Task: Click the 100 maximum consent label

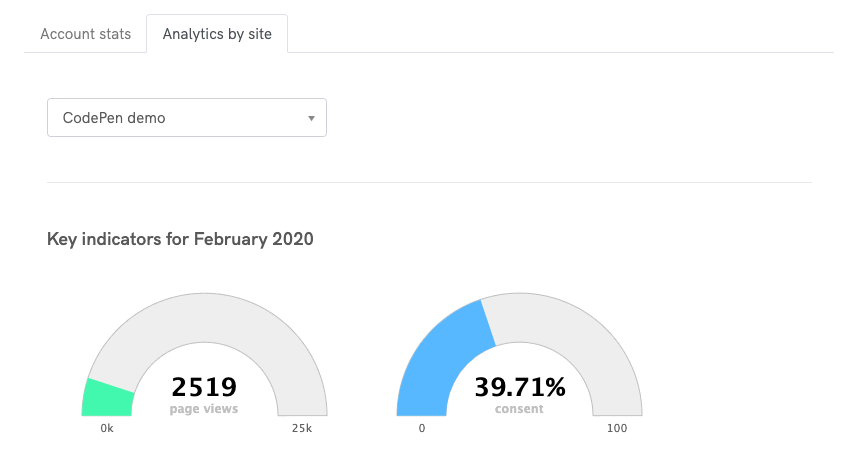Action: click(x=617, y=428)
